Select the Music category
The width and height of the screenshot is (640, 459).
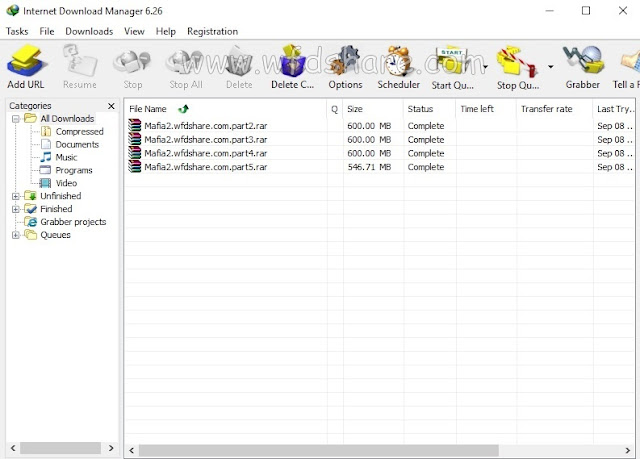(x=66, y=157)
